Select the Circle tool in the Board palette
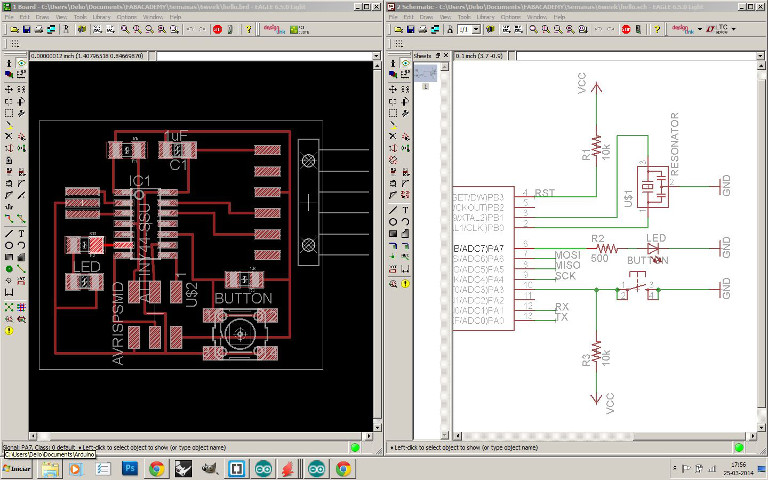This screenshot has width=768, height=480. tap(9, 245)
